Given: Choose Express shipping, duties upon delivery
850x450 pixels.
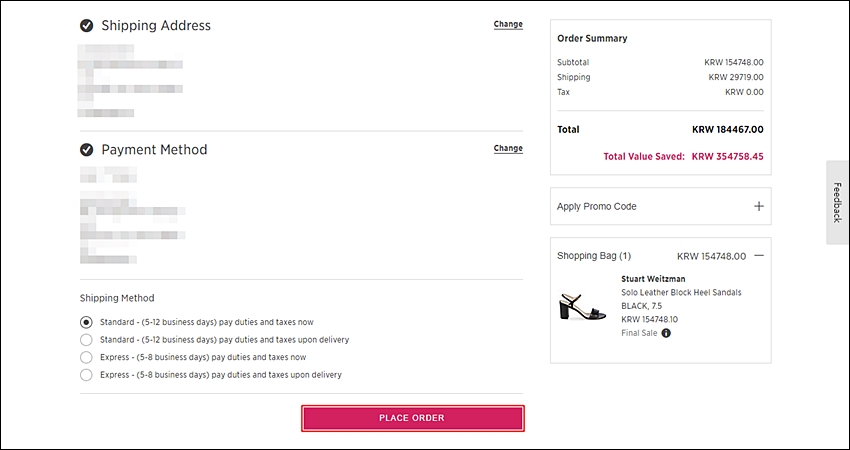Looking at the screenshot, I should [86, 375].
